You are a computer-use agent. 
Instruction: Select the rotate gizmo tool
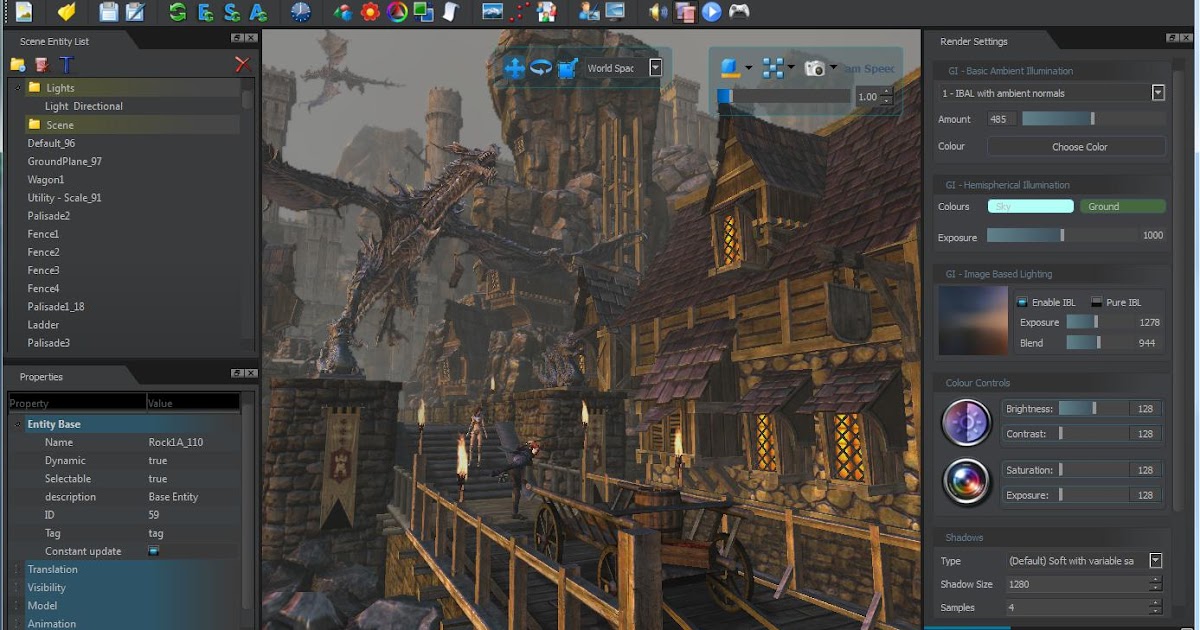tap(541, 68)
